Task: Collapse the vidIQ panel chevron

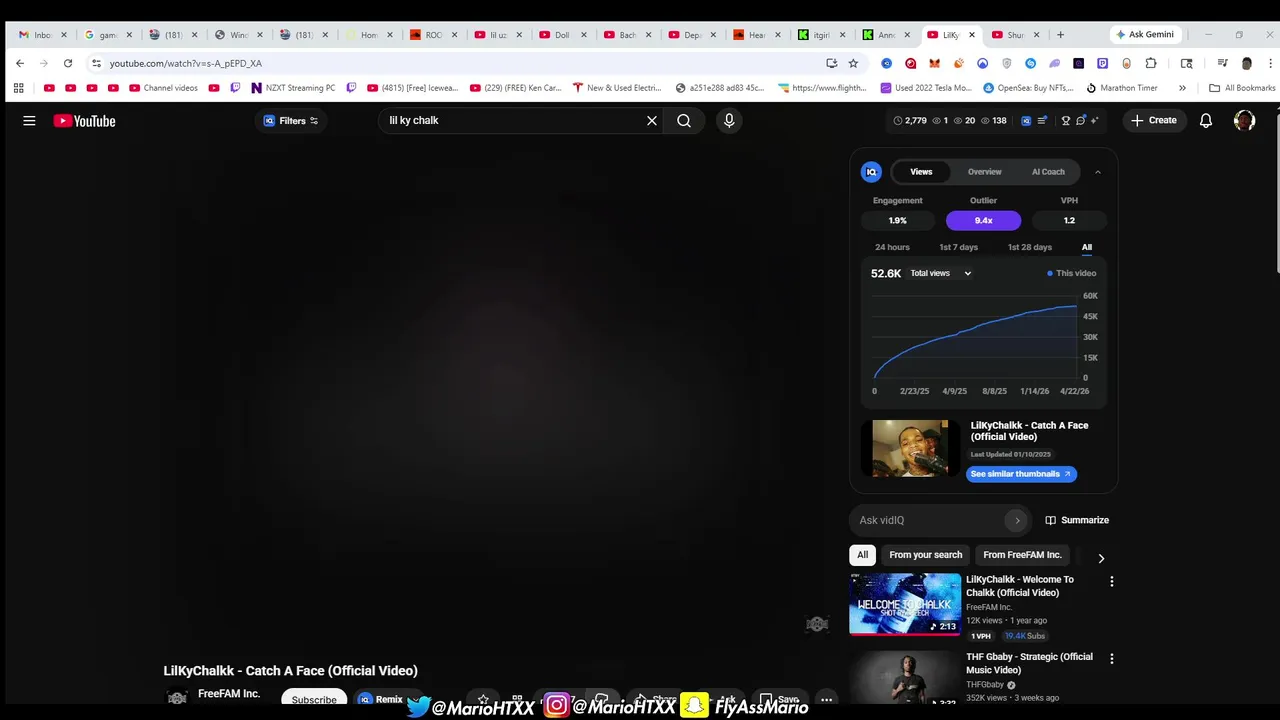Action: (1097, 172)
